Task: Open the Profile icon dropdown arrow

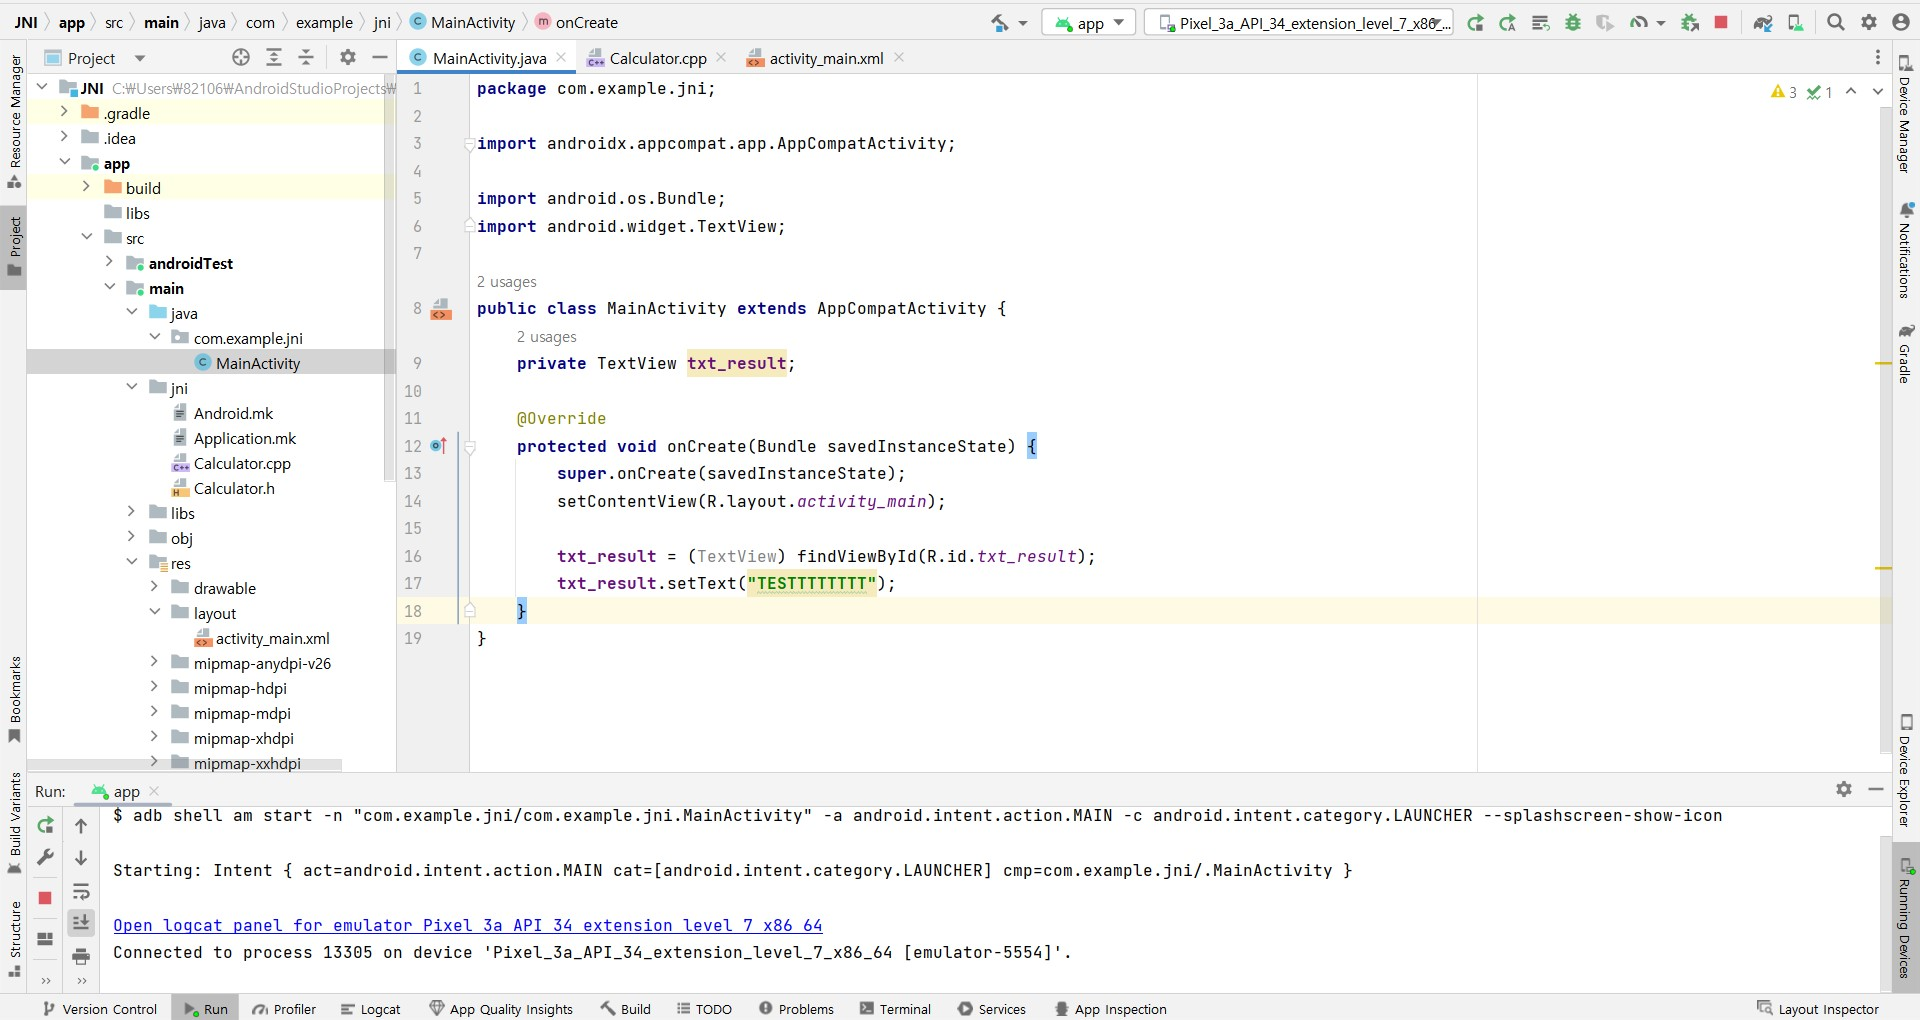Action: tap(1661, 23)
